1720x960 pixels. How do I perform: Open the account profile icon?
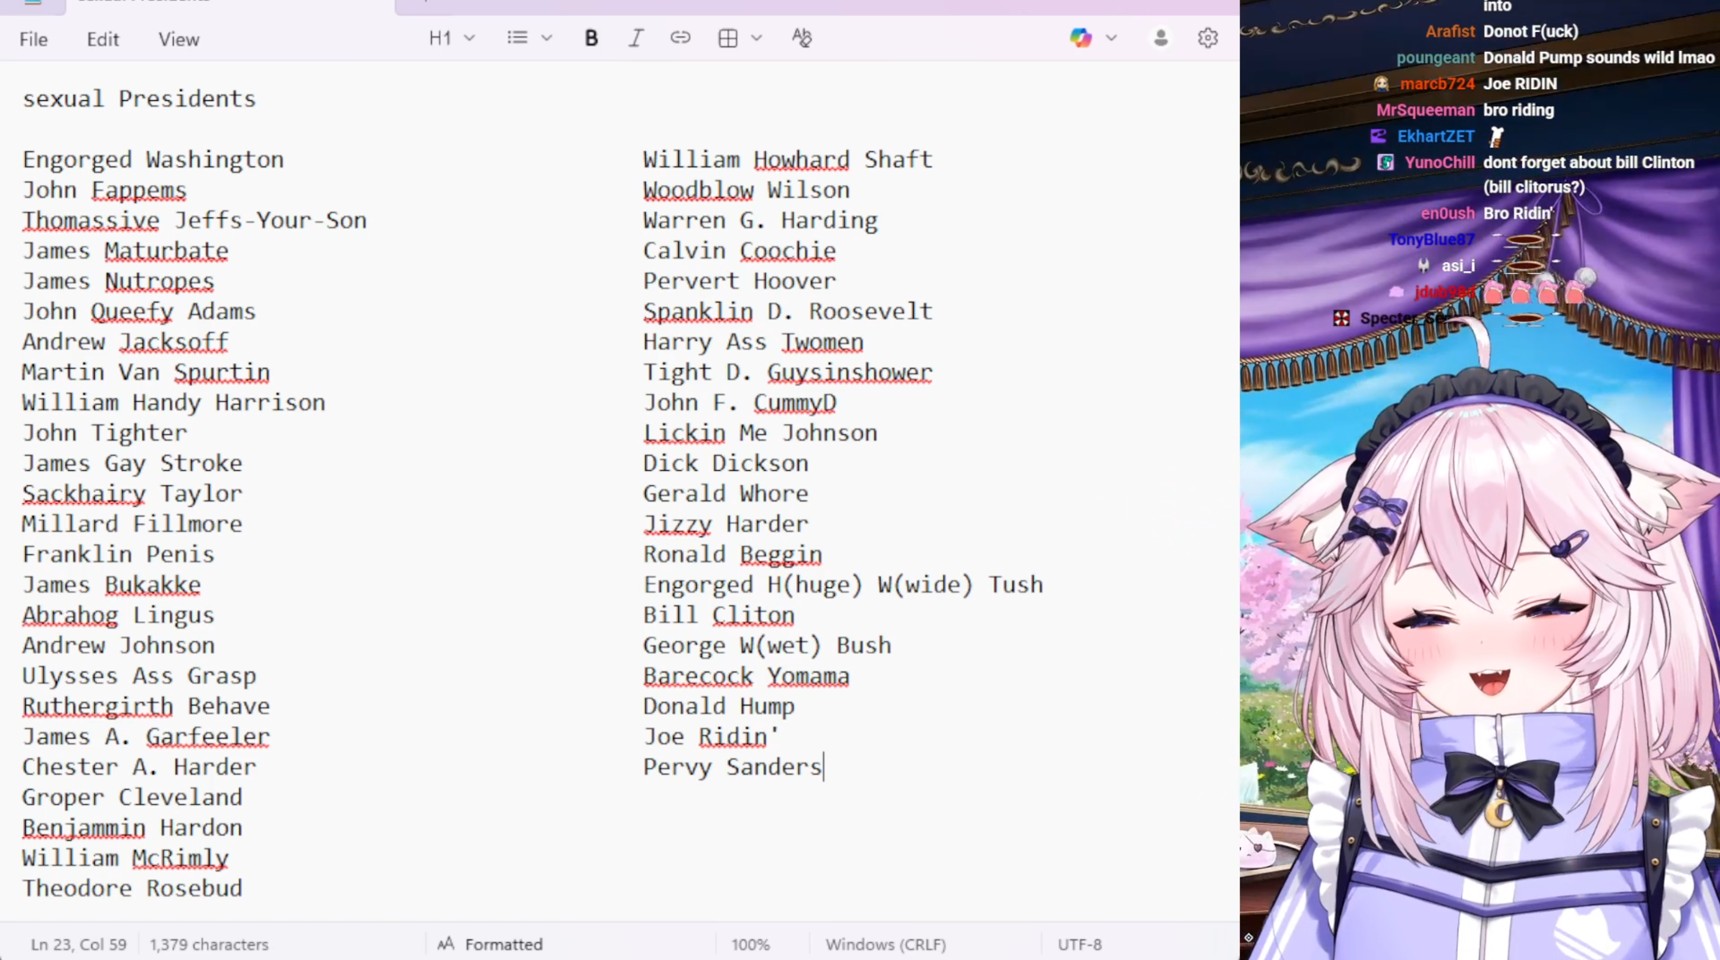point(1161,38)
